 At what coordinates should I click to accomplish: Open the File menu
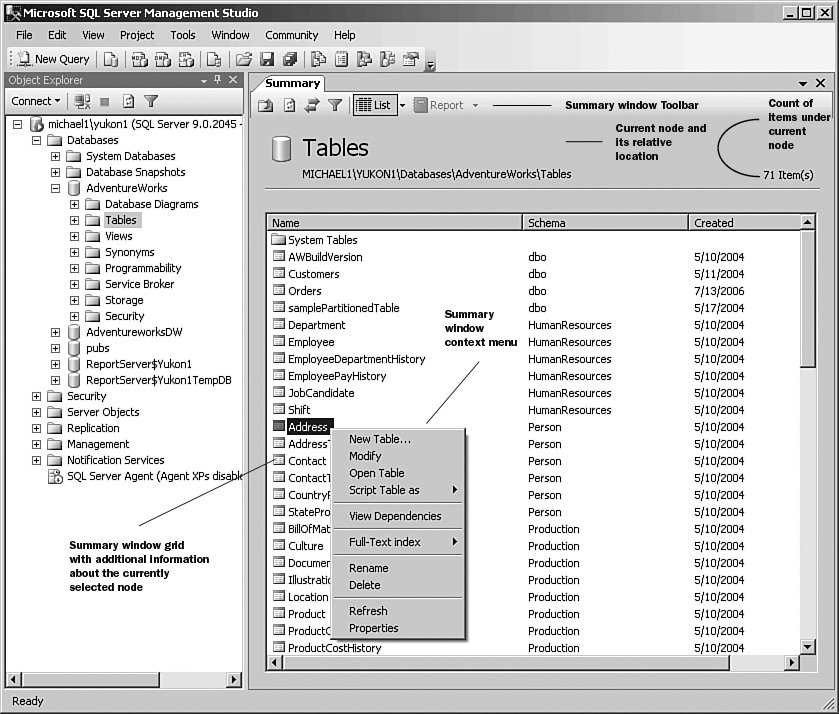tap(24, 35)
